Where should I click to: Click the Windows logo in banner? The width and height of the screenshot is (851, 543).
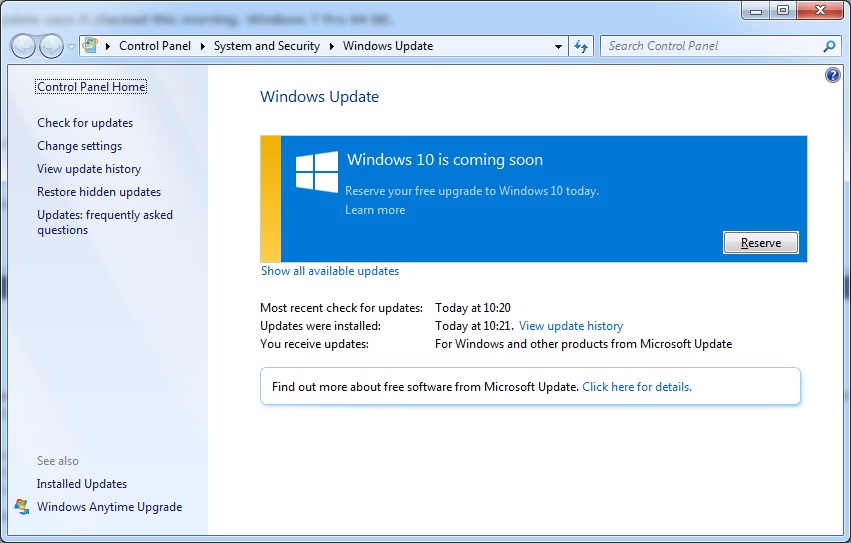coord(317,172)
